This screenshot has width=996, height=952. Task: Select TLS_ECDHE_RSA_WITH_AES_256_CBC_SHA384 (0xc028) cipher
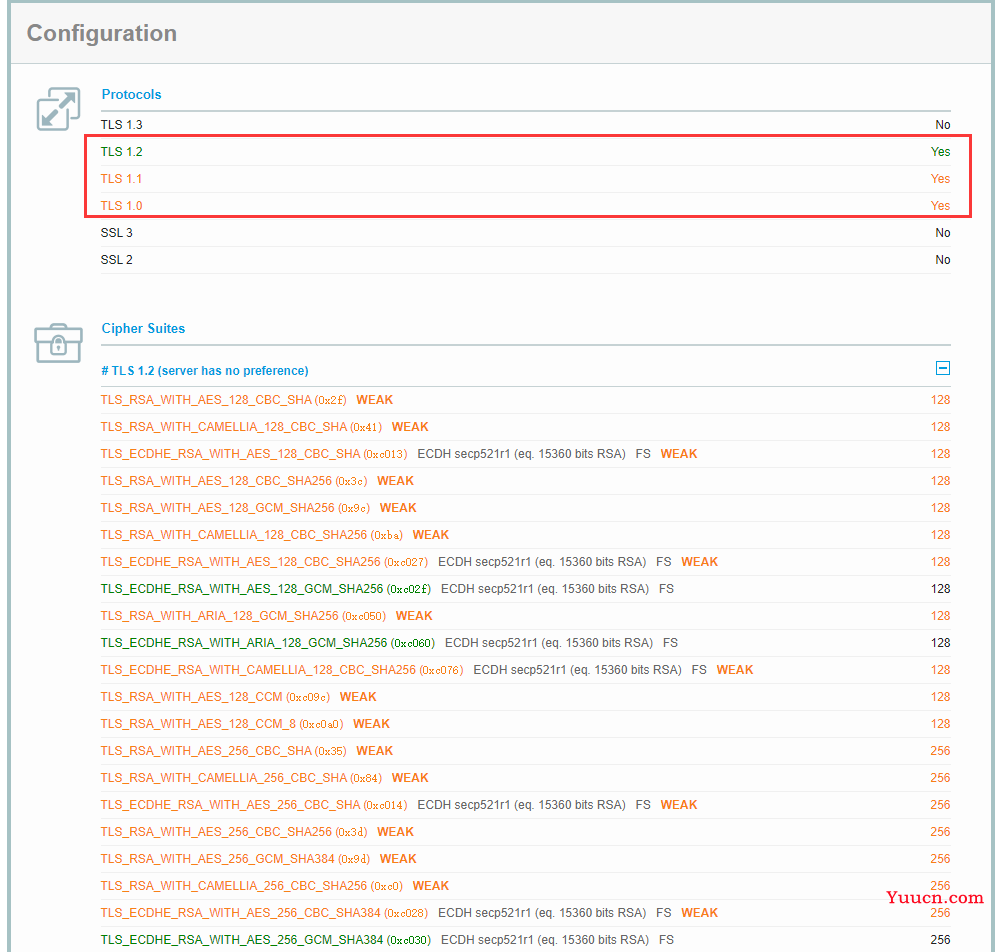pos(264,913)
